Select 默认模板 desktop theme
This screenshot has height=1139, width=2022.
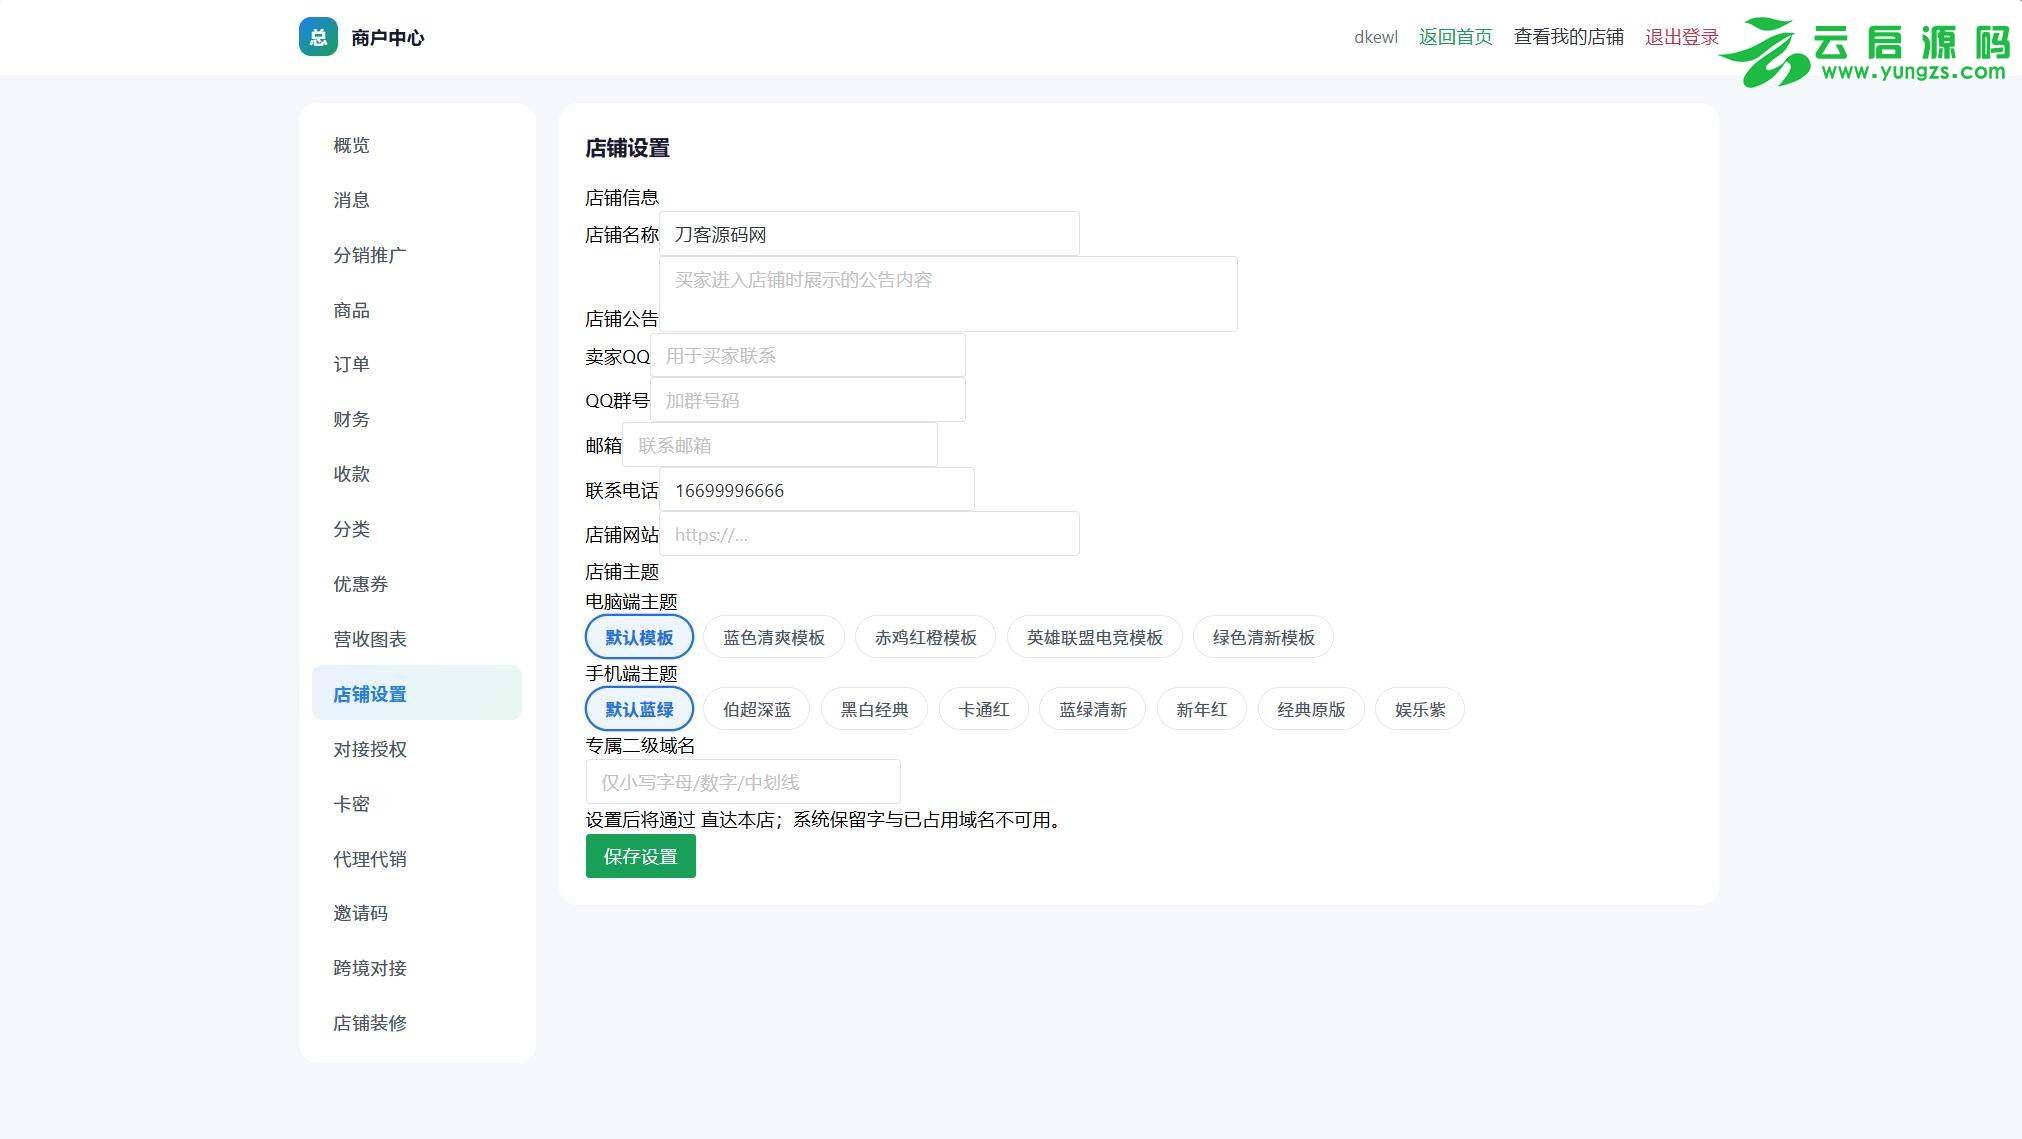(x=639, y=638)
